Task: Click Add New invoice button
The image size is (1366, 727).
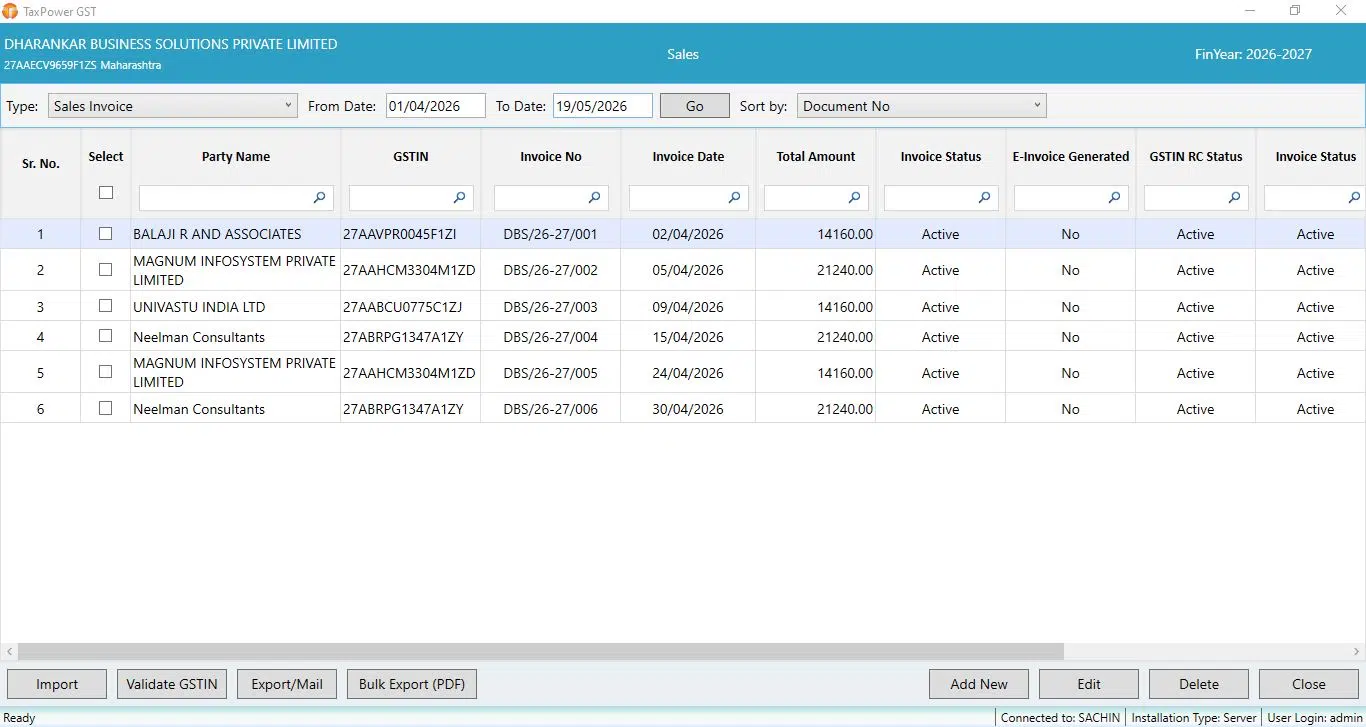Action: pyautogui.click(x=979, y=684)
